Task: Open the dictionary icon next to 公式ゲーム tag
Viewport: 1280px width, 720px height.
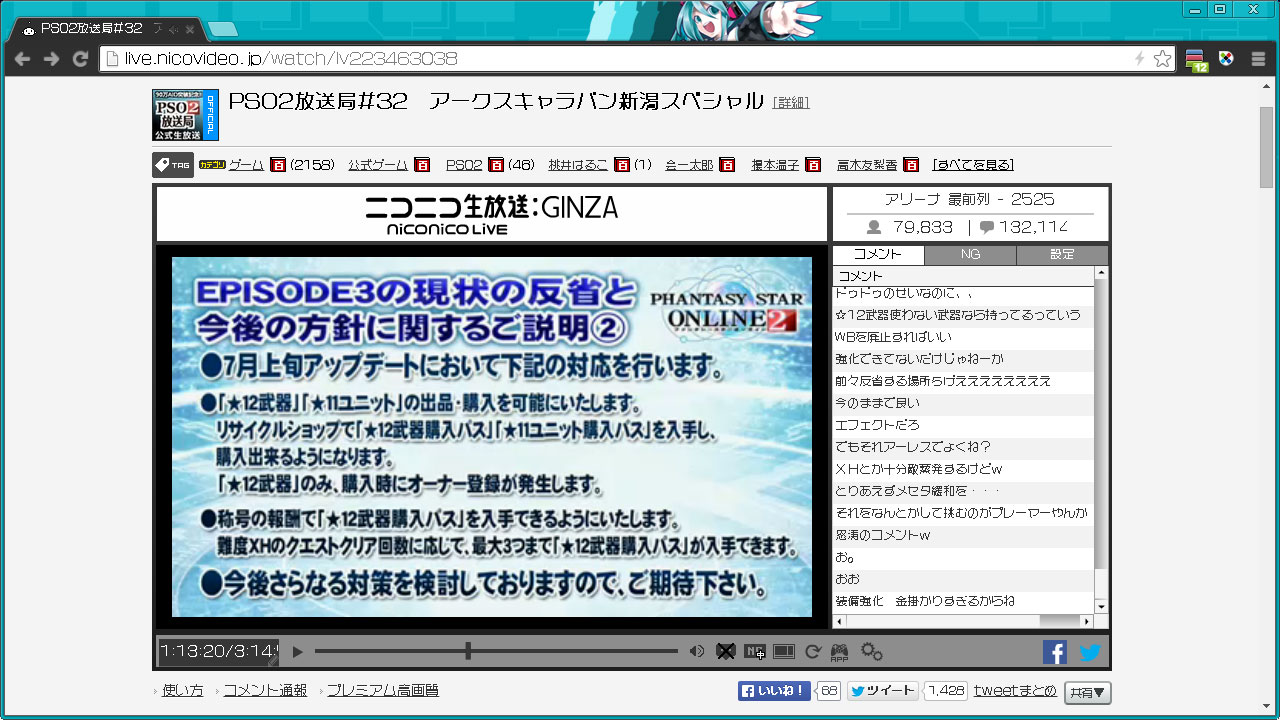Action: [422, 165]
